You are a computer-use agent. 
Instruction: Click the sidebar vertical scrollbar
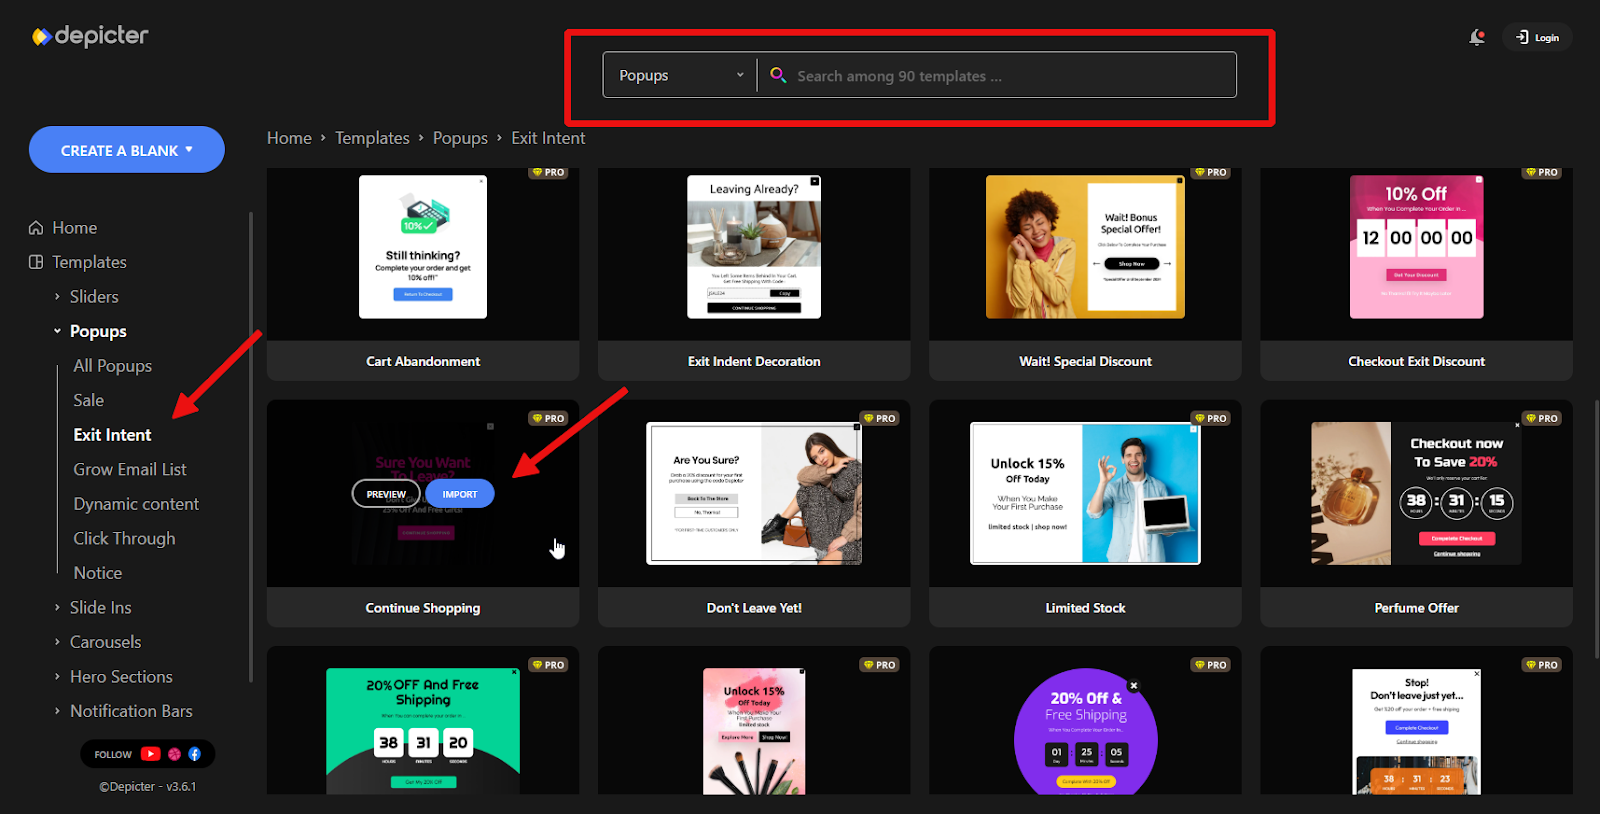coord(250,445)
